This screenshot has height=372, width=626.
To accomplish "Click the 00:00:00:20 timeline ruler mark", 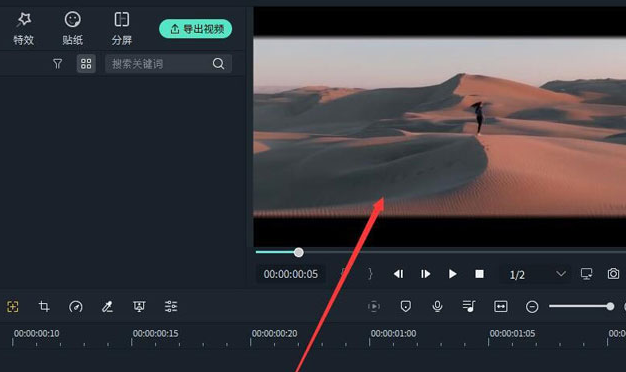I will coord(274,333).
